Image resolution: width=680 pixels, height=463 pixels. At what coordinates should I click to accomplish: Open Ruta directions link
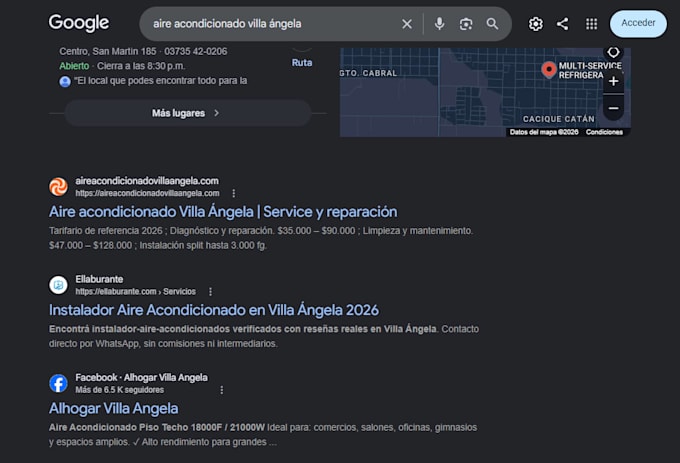tap(302, 62)
